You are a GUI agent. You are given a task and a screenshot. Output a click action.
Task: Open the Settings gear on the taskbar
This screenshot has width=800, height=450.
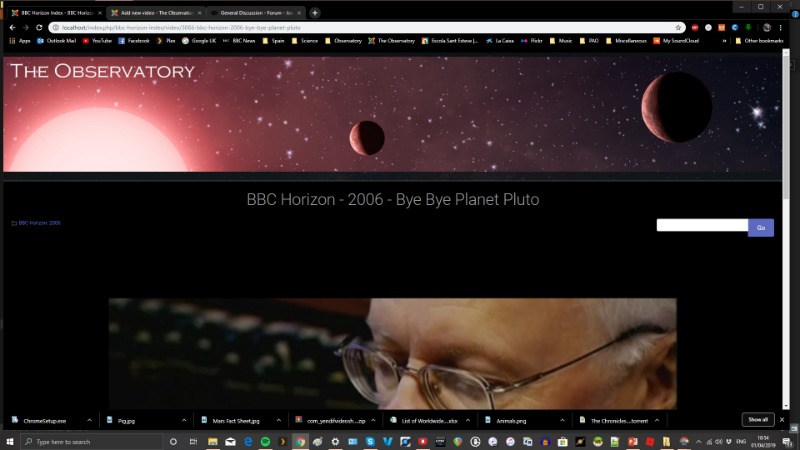point(335,441)
